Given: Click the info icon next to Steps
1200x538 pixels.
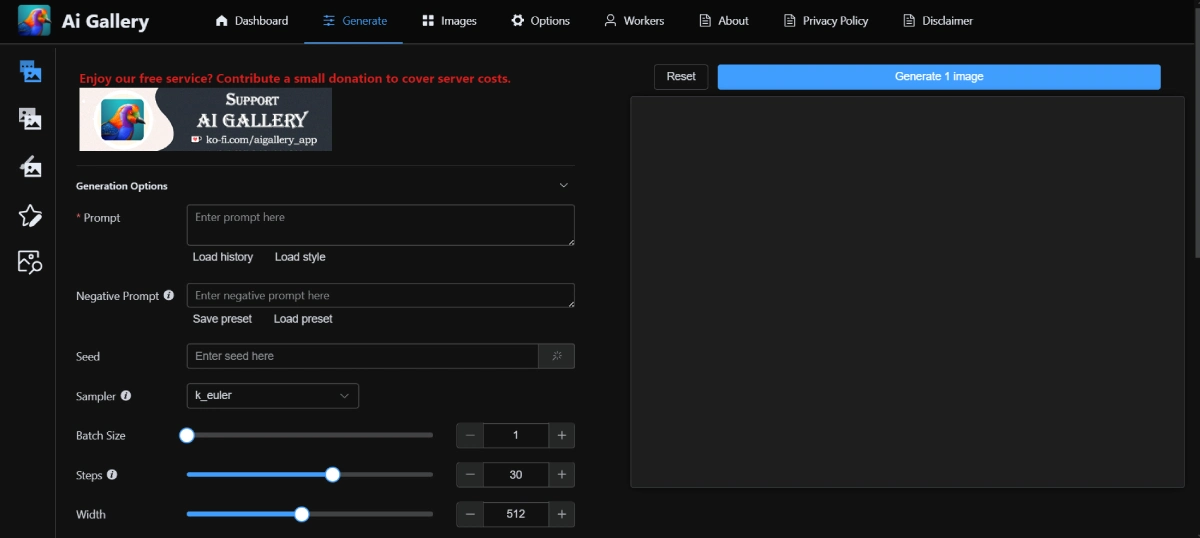Looking at the screenshot, I should pos(112,475).
